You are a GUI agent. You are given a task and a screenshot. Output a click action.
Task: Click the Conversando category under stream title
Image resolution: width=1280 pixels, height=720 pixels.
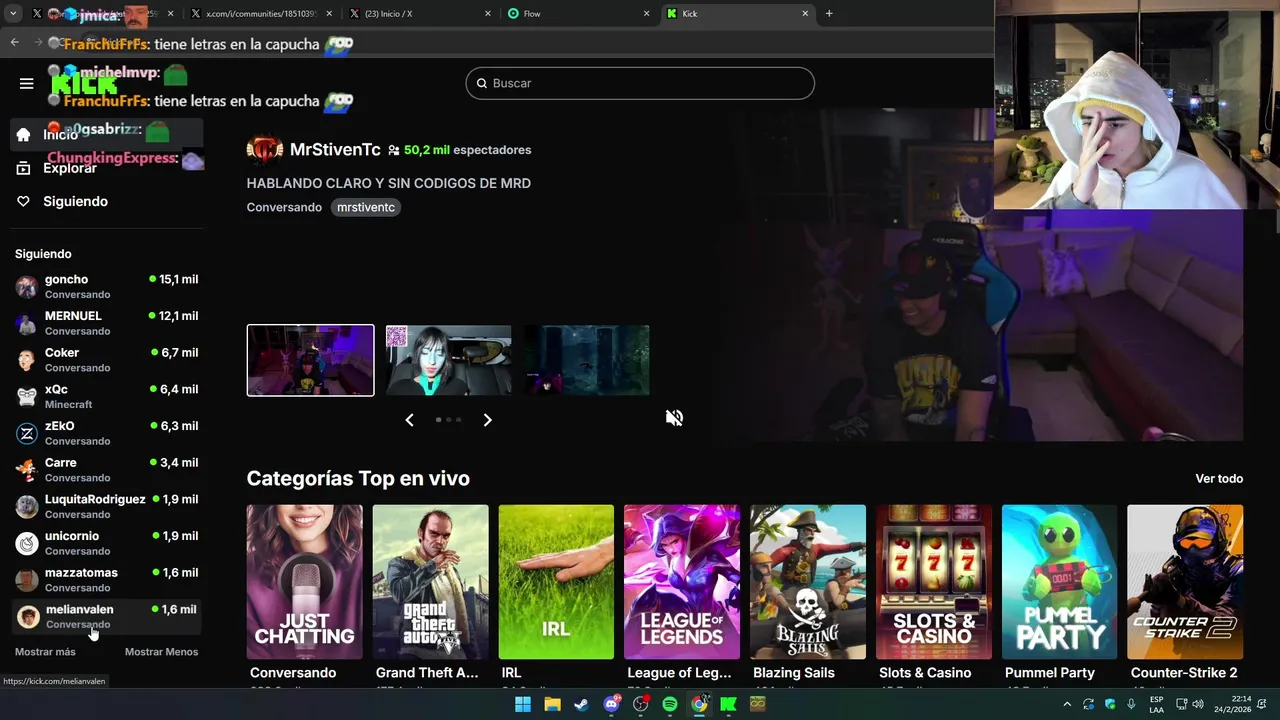tap(284, 207)
